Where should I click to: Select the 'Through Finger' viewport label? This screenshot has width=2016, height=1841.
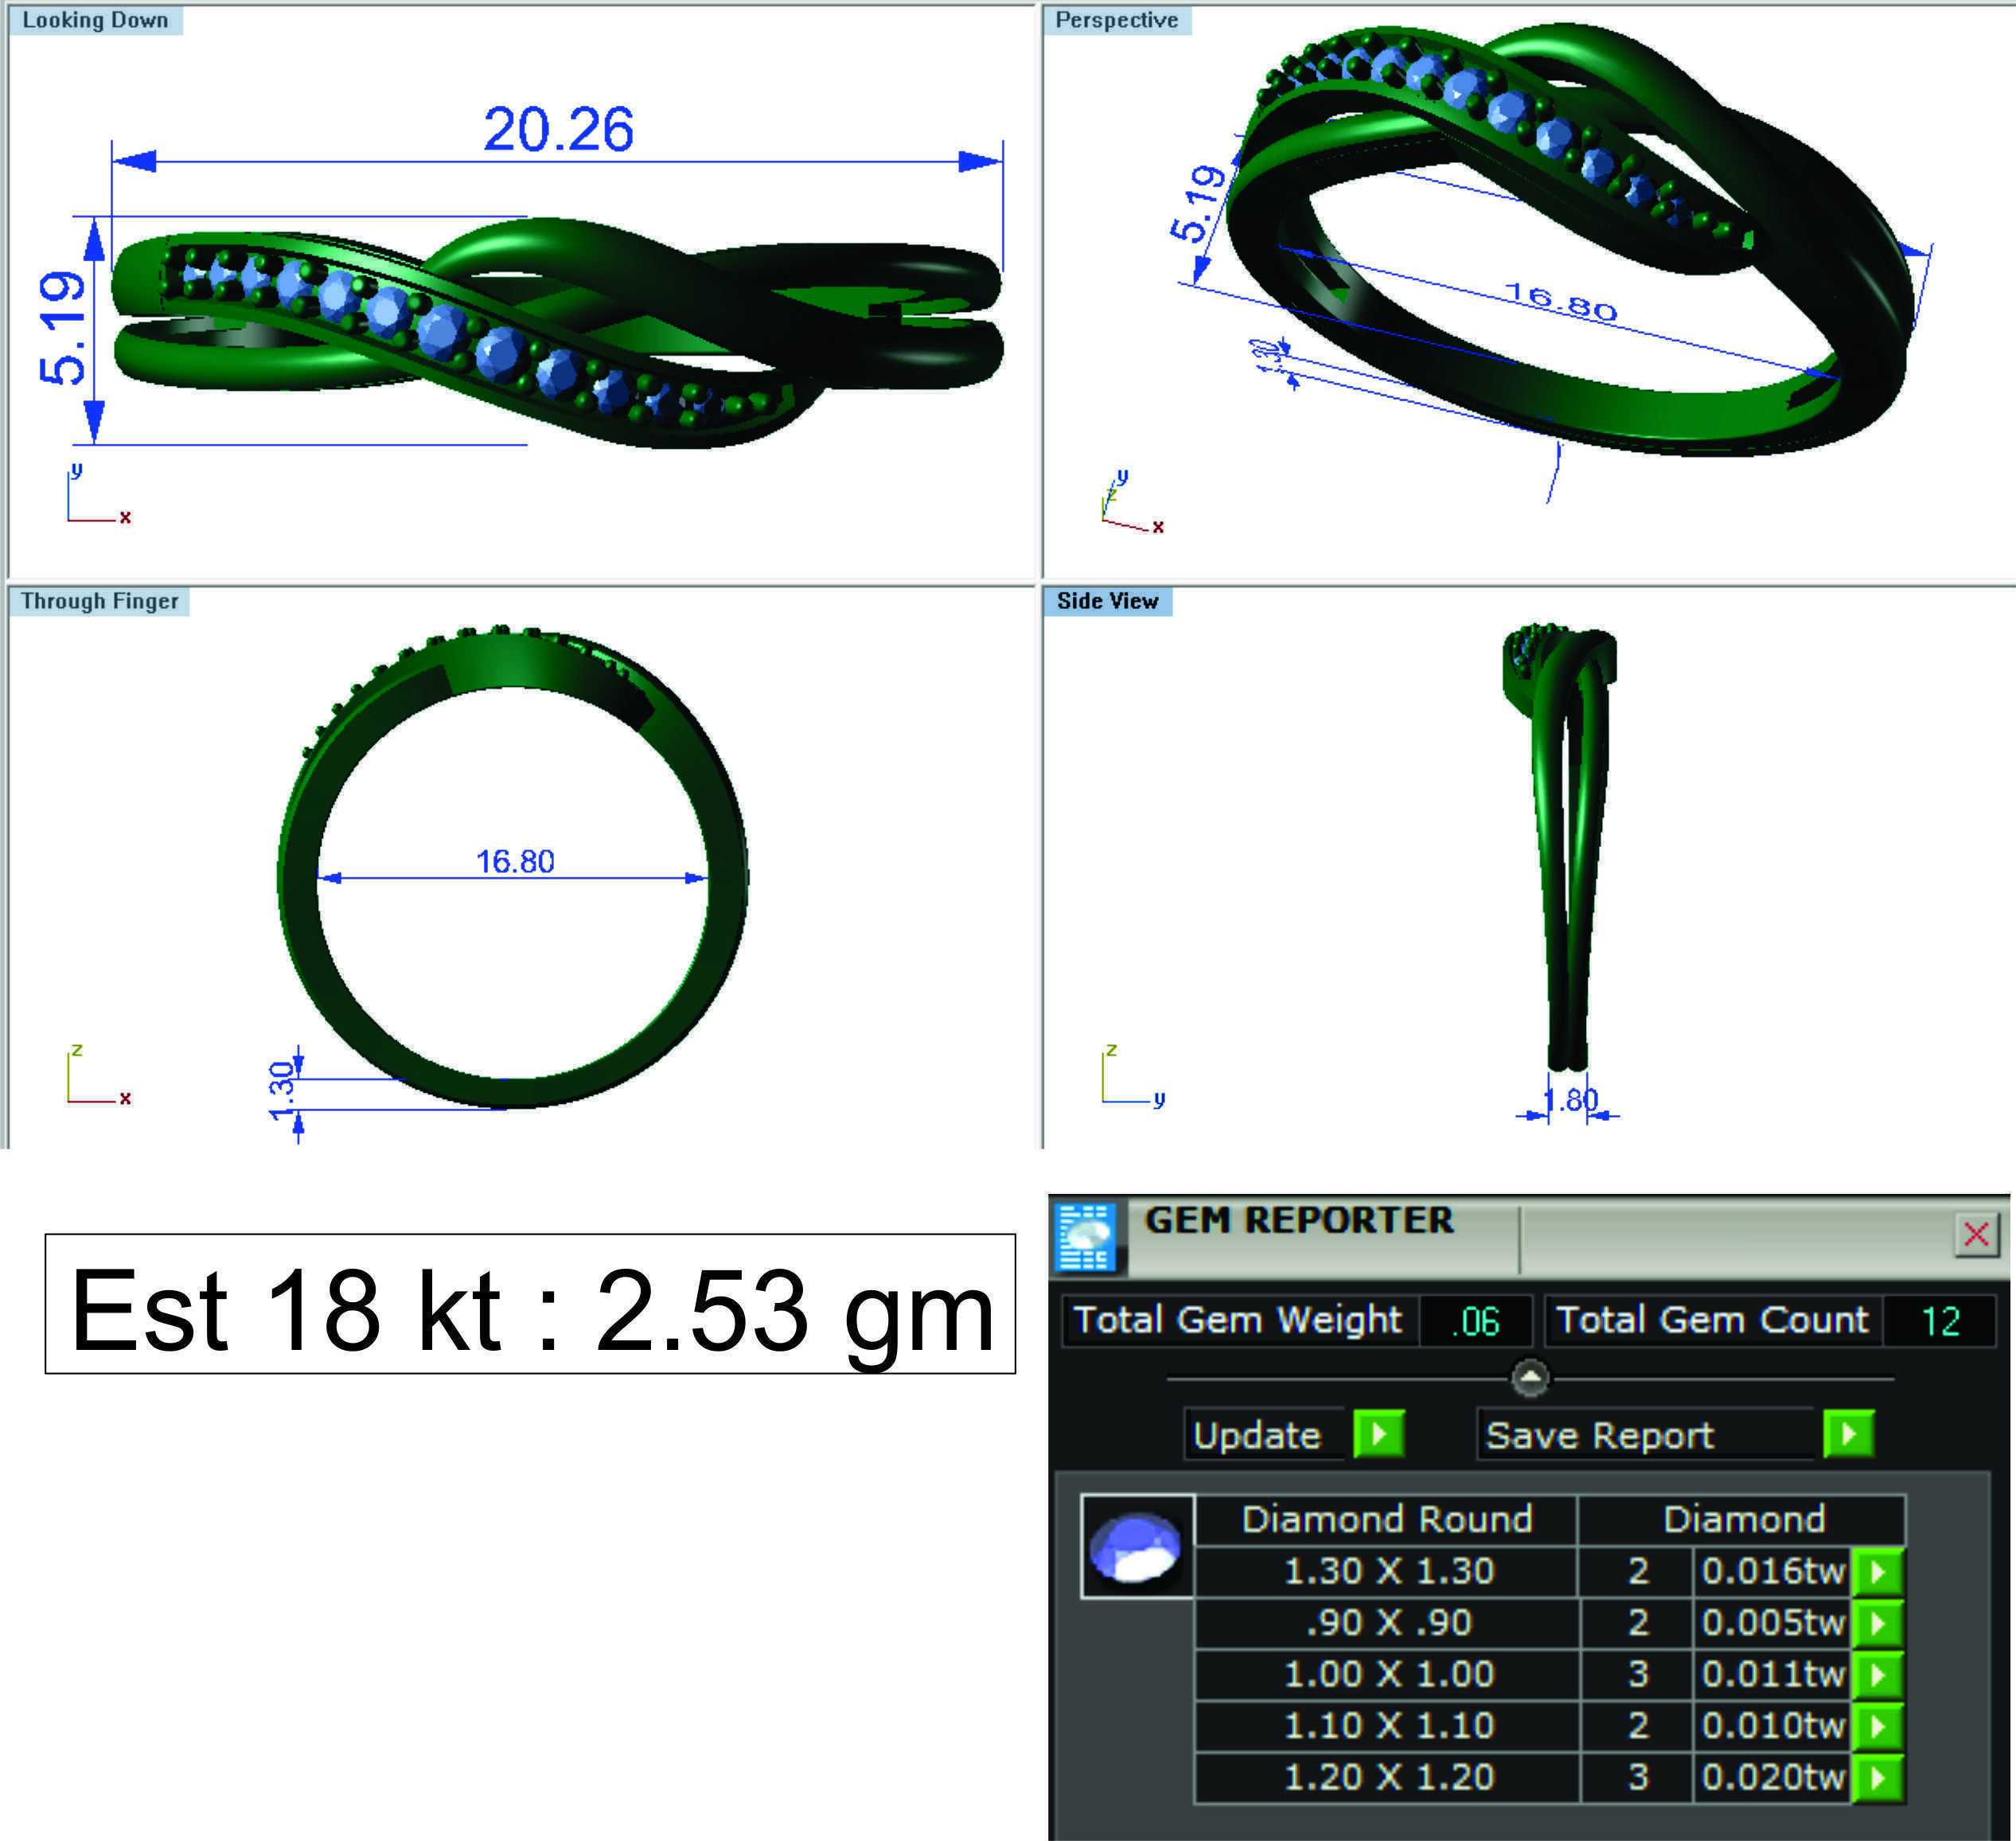click(x=100, y=601)
